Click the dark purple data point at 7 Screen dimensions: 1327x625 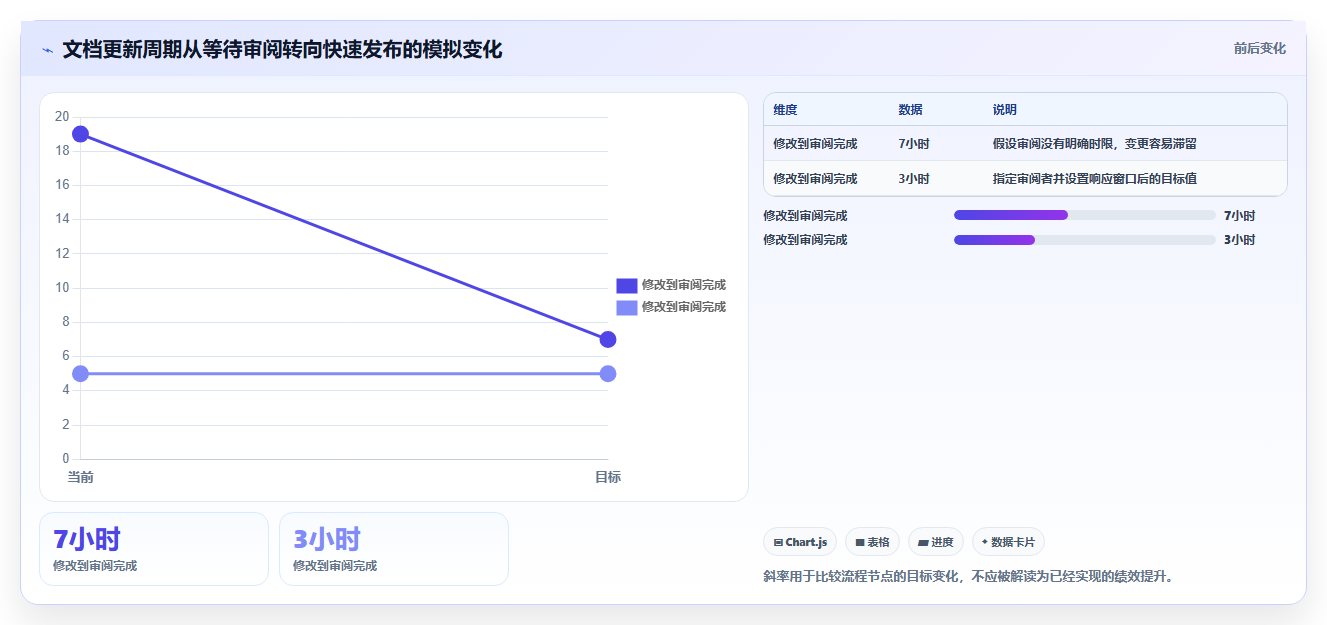(x=608, y=340)
